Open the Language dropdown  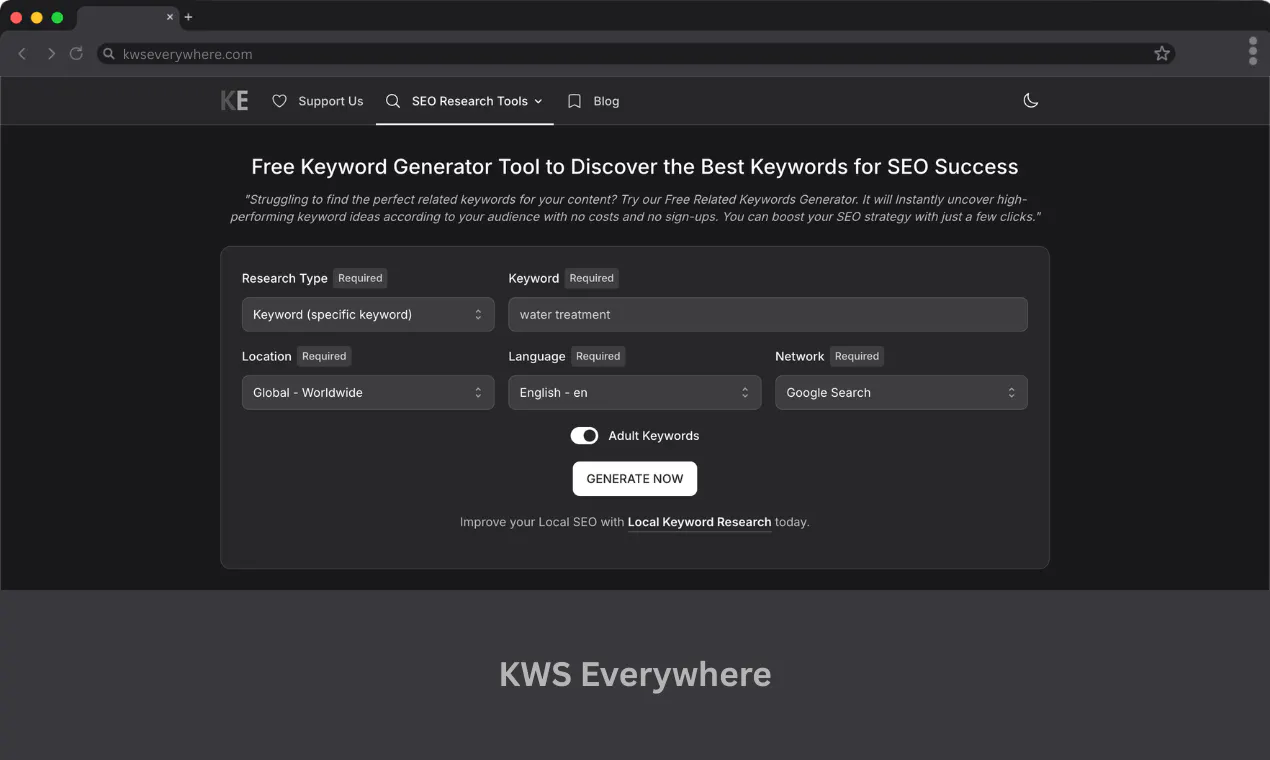[x=634, y=392]
